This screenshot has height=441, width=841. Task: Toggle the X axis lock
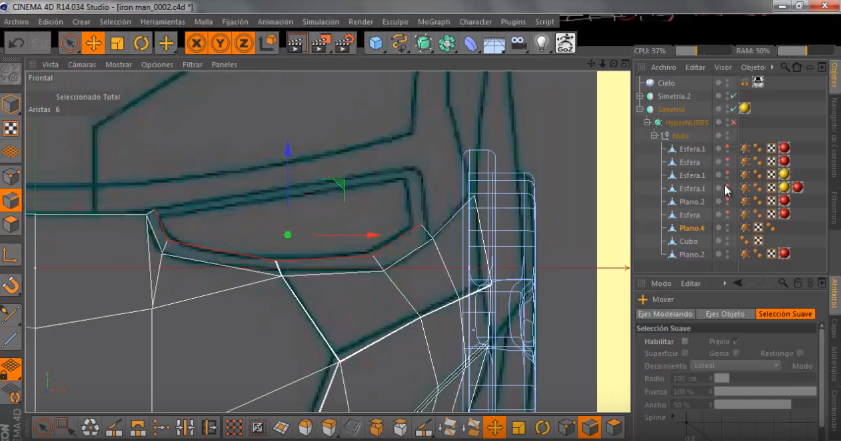pyautogui.click(x=196, y=43)
